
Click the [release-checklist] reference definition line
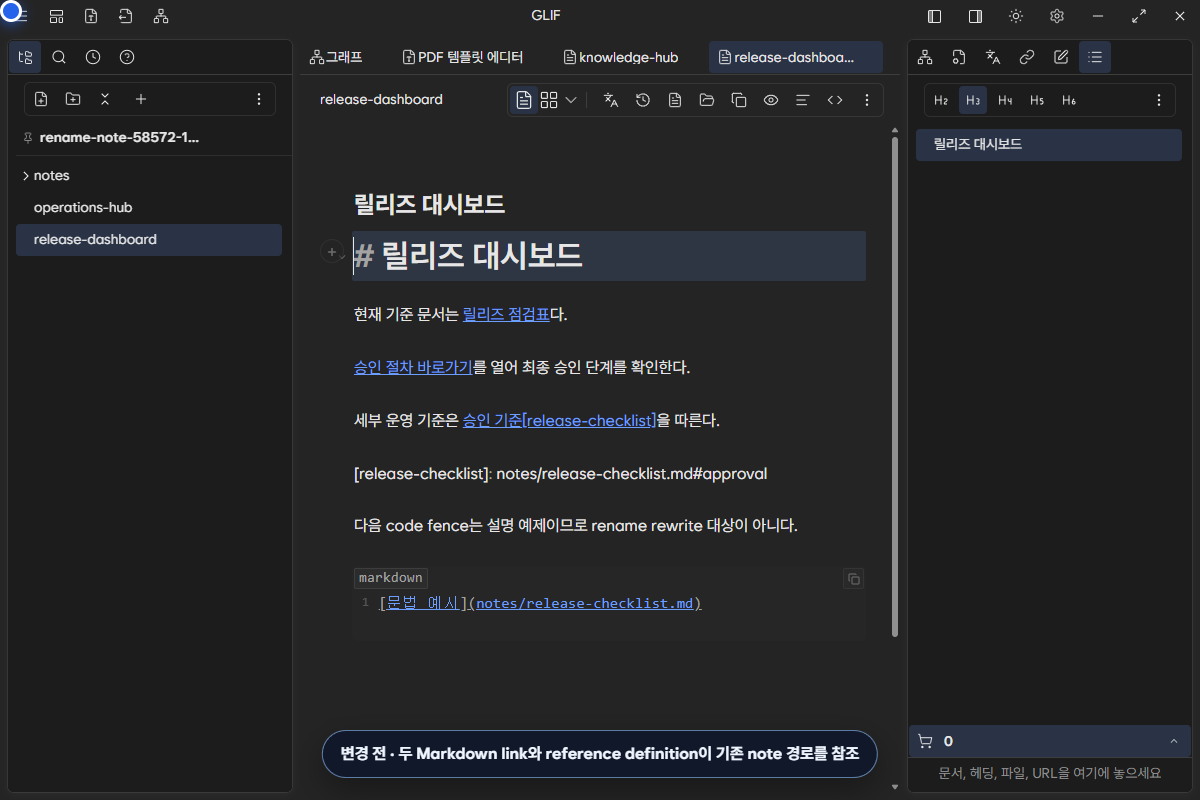pyautogui.click(x=560, y=473)
